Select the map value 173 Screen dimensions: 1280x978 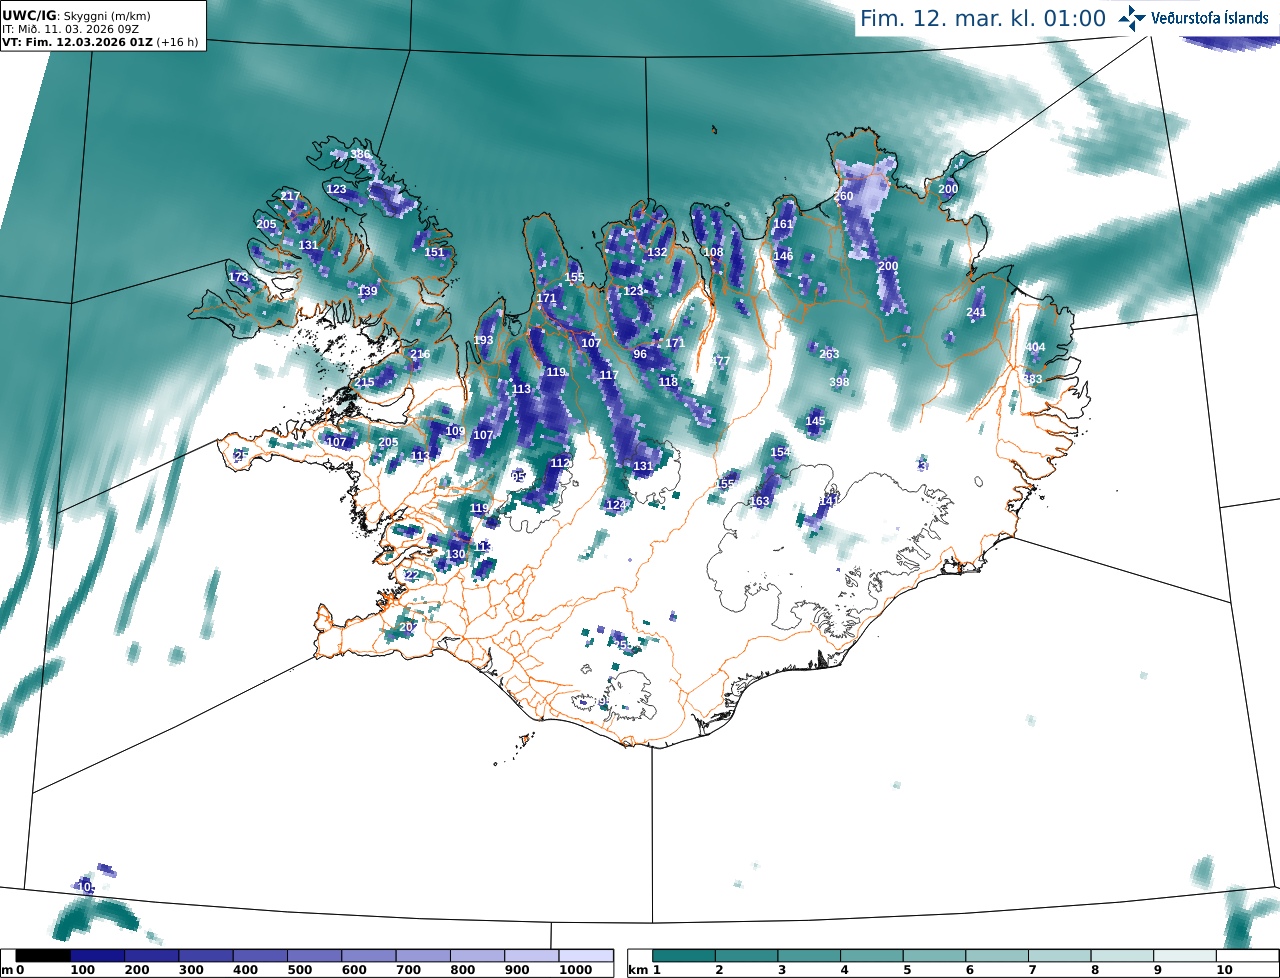[238, 277]
